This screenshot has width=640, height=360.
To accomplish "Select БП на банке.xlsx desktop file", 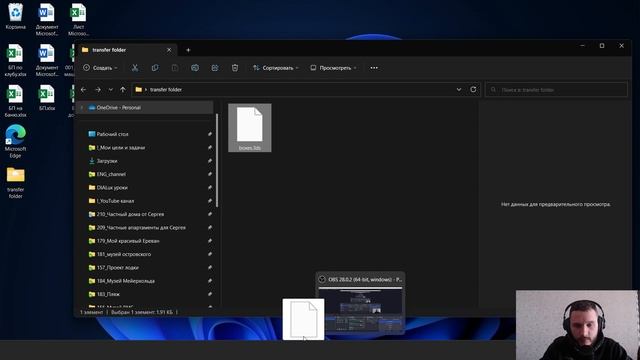I will coord(16,101).
